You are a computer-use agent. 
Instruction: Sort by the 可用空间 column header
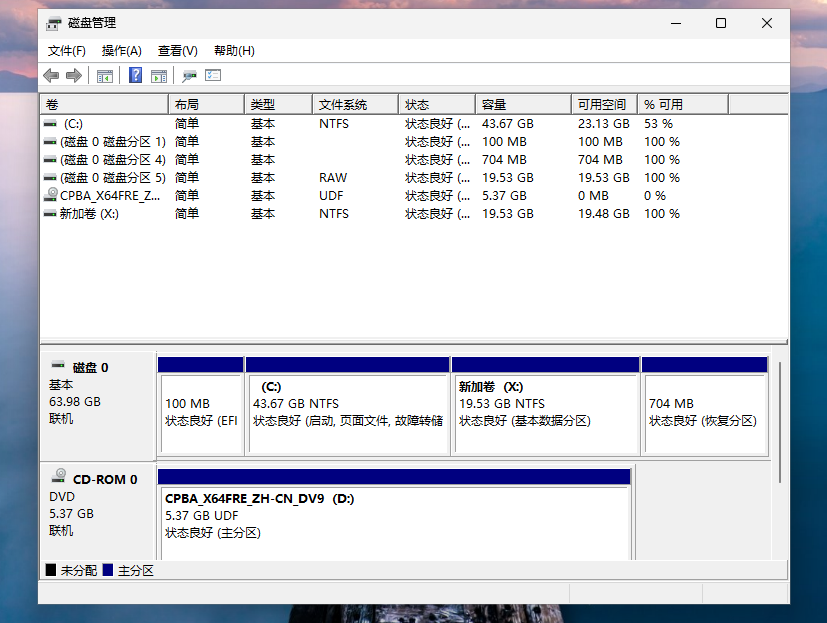point(605,104)
